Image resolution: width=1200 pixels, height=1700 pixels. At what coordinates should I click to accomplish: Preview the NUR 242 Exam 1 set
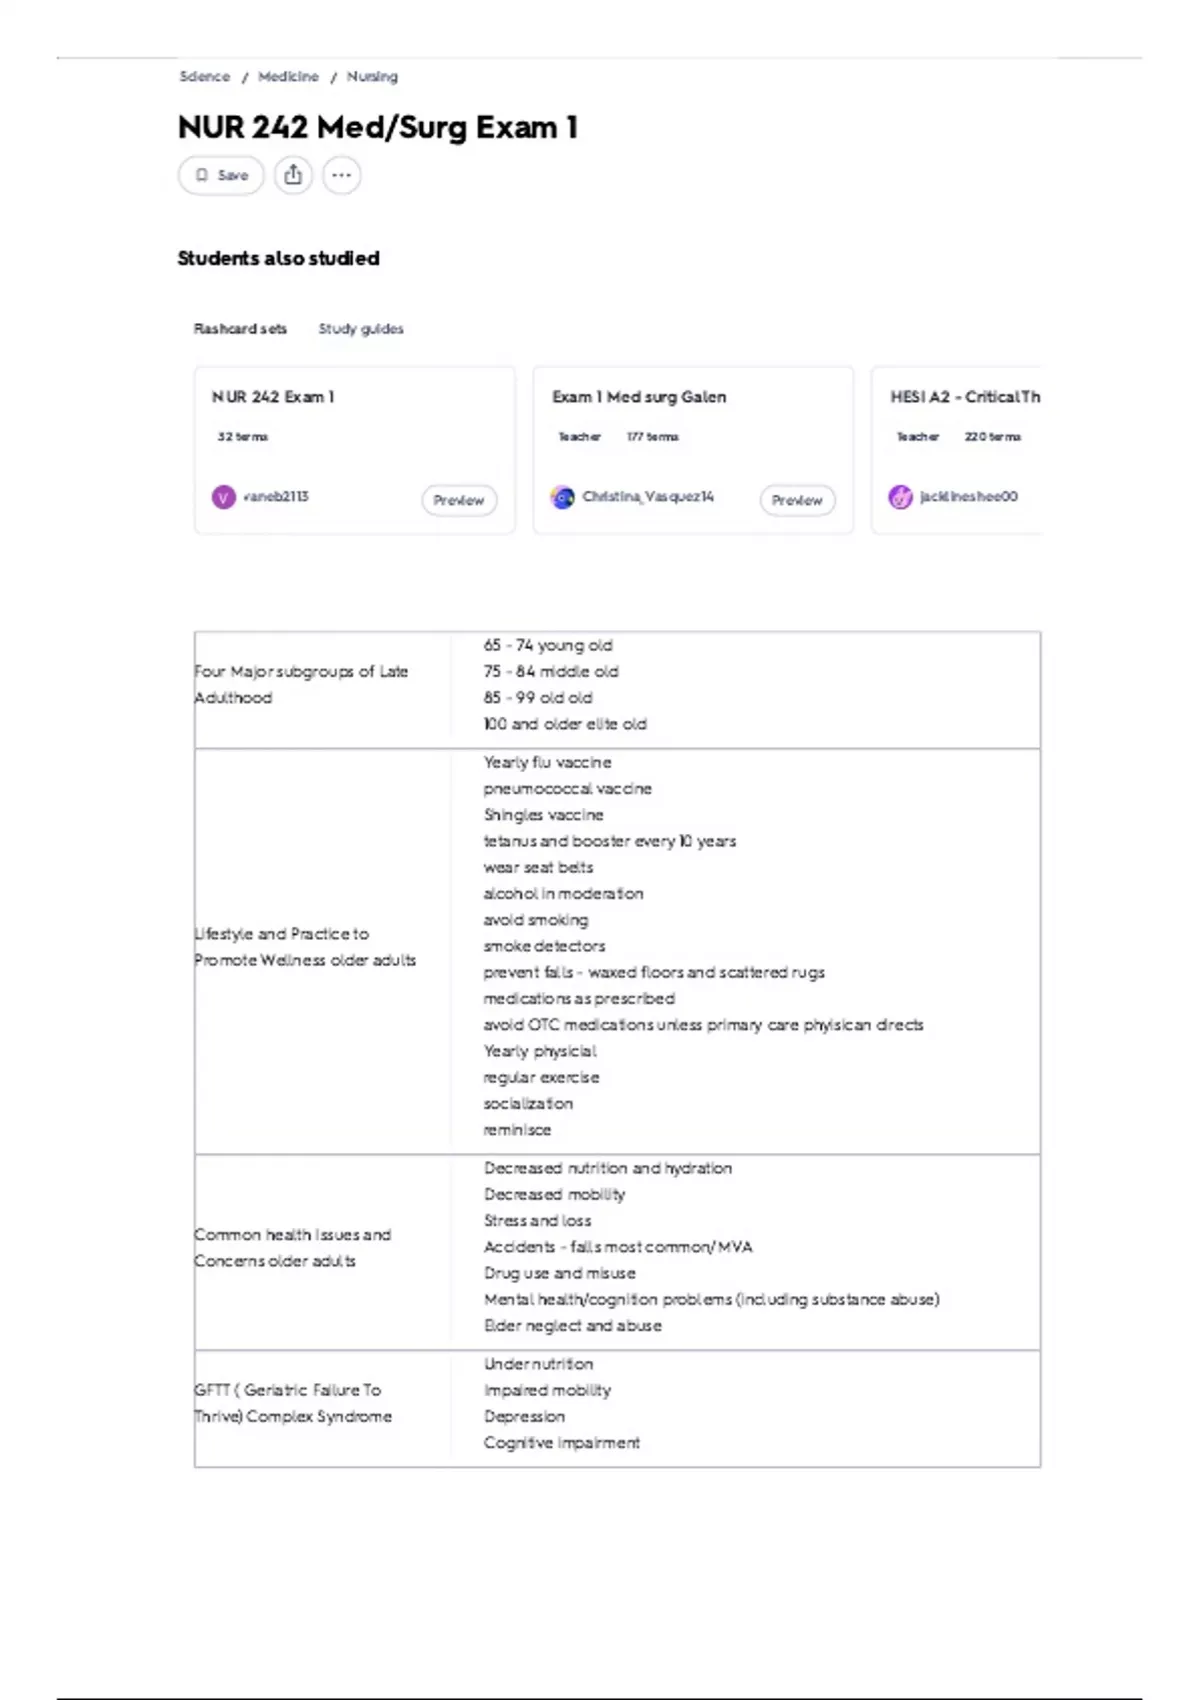pyautogui.click(x=459, y=500)
